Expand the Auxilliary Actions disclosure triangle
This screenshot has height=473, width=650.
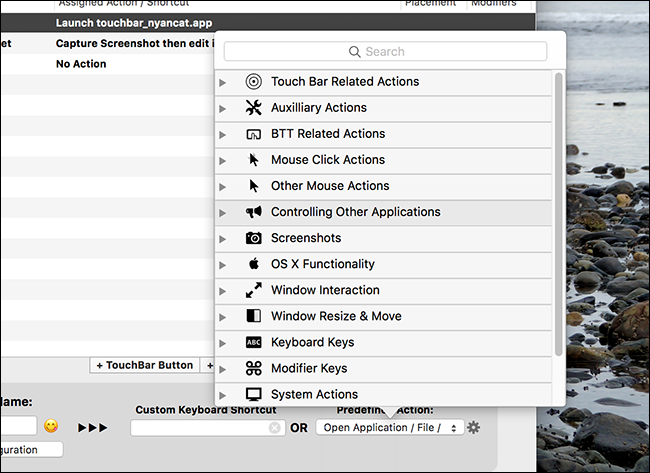(223, 109)
